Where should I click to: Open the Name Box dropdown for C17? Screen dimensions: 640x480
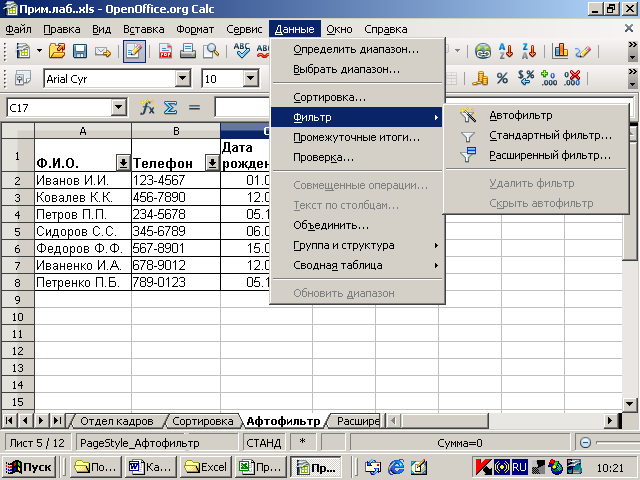[118, 108]
